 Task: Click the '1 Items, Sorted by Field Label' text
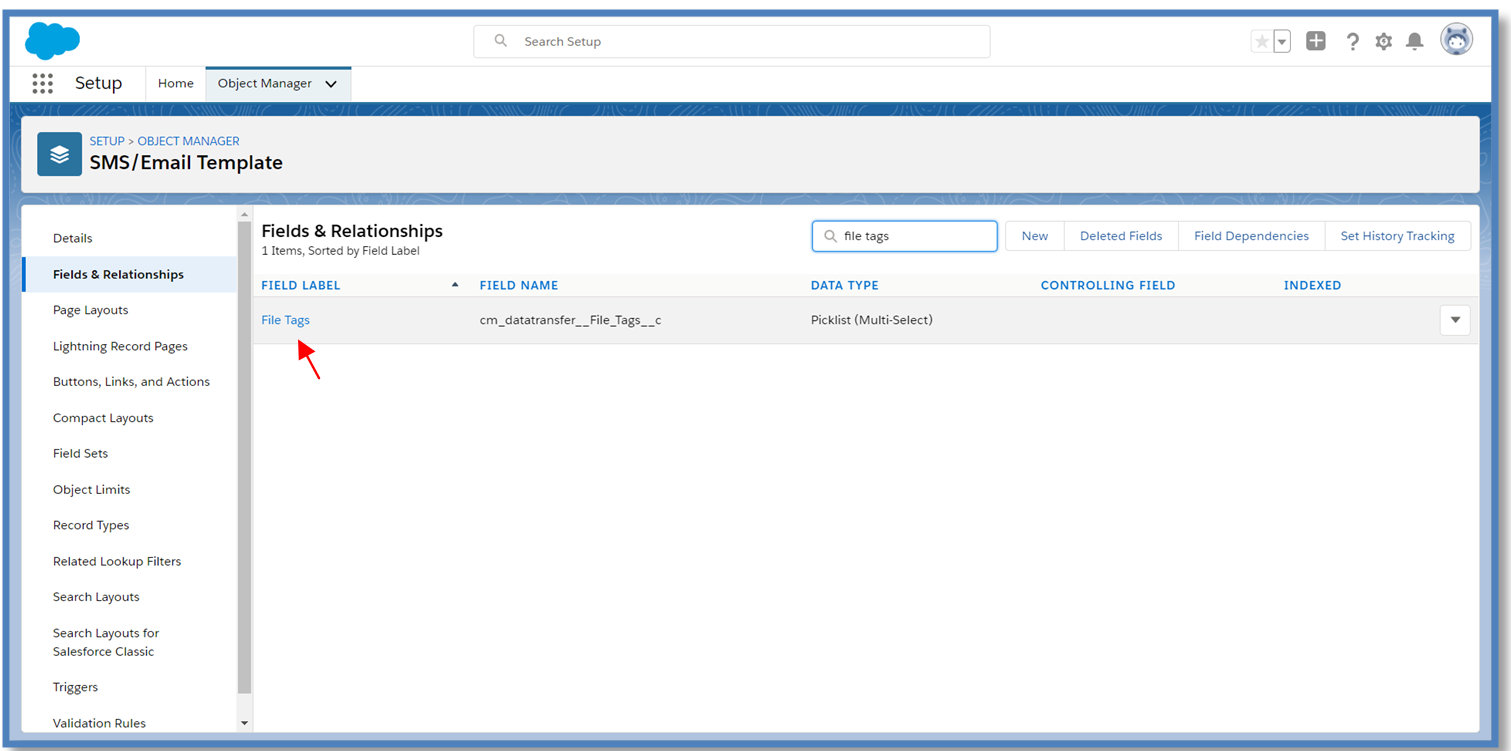(x=341, y=251)
